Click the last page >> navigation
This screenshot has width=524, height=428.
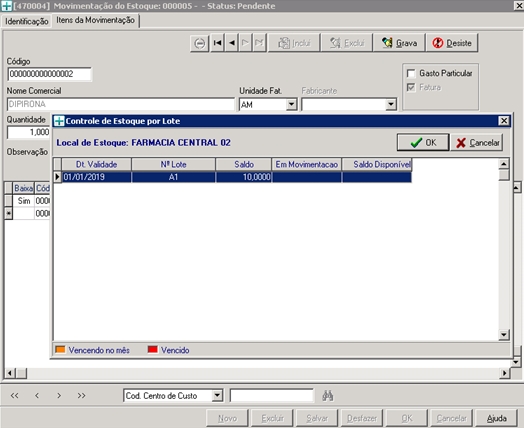pos(81,396)
